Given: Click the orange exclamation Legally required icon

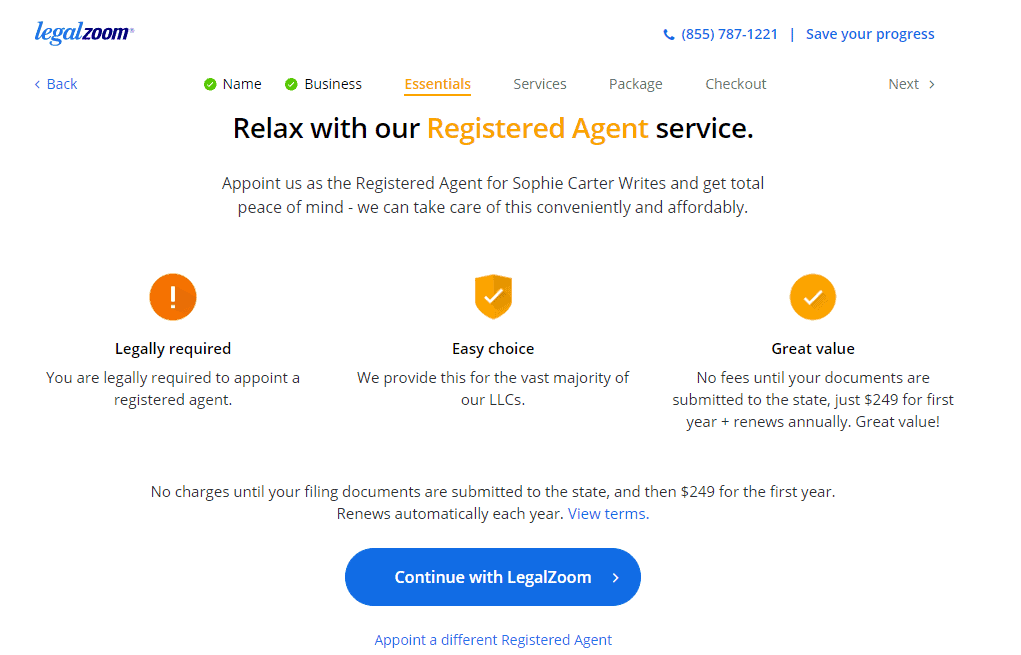Looking at the screenshot, I should click(x=173, y=297).
